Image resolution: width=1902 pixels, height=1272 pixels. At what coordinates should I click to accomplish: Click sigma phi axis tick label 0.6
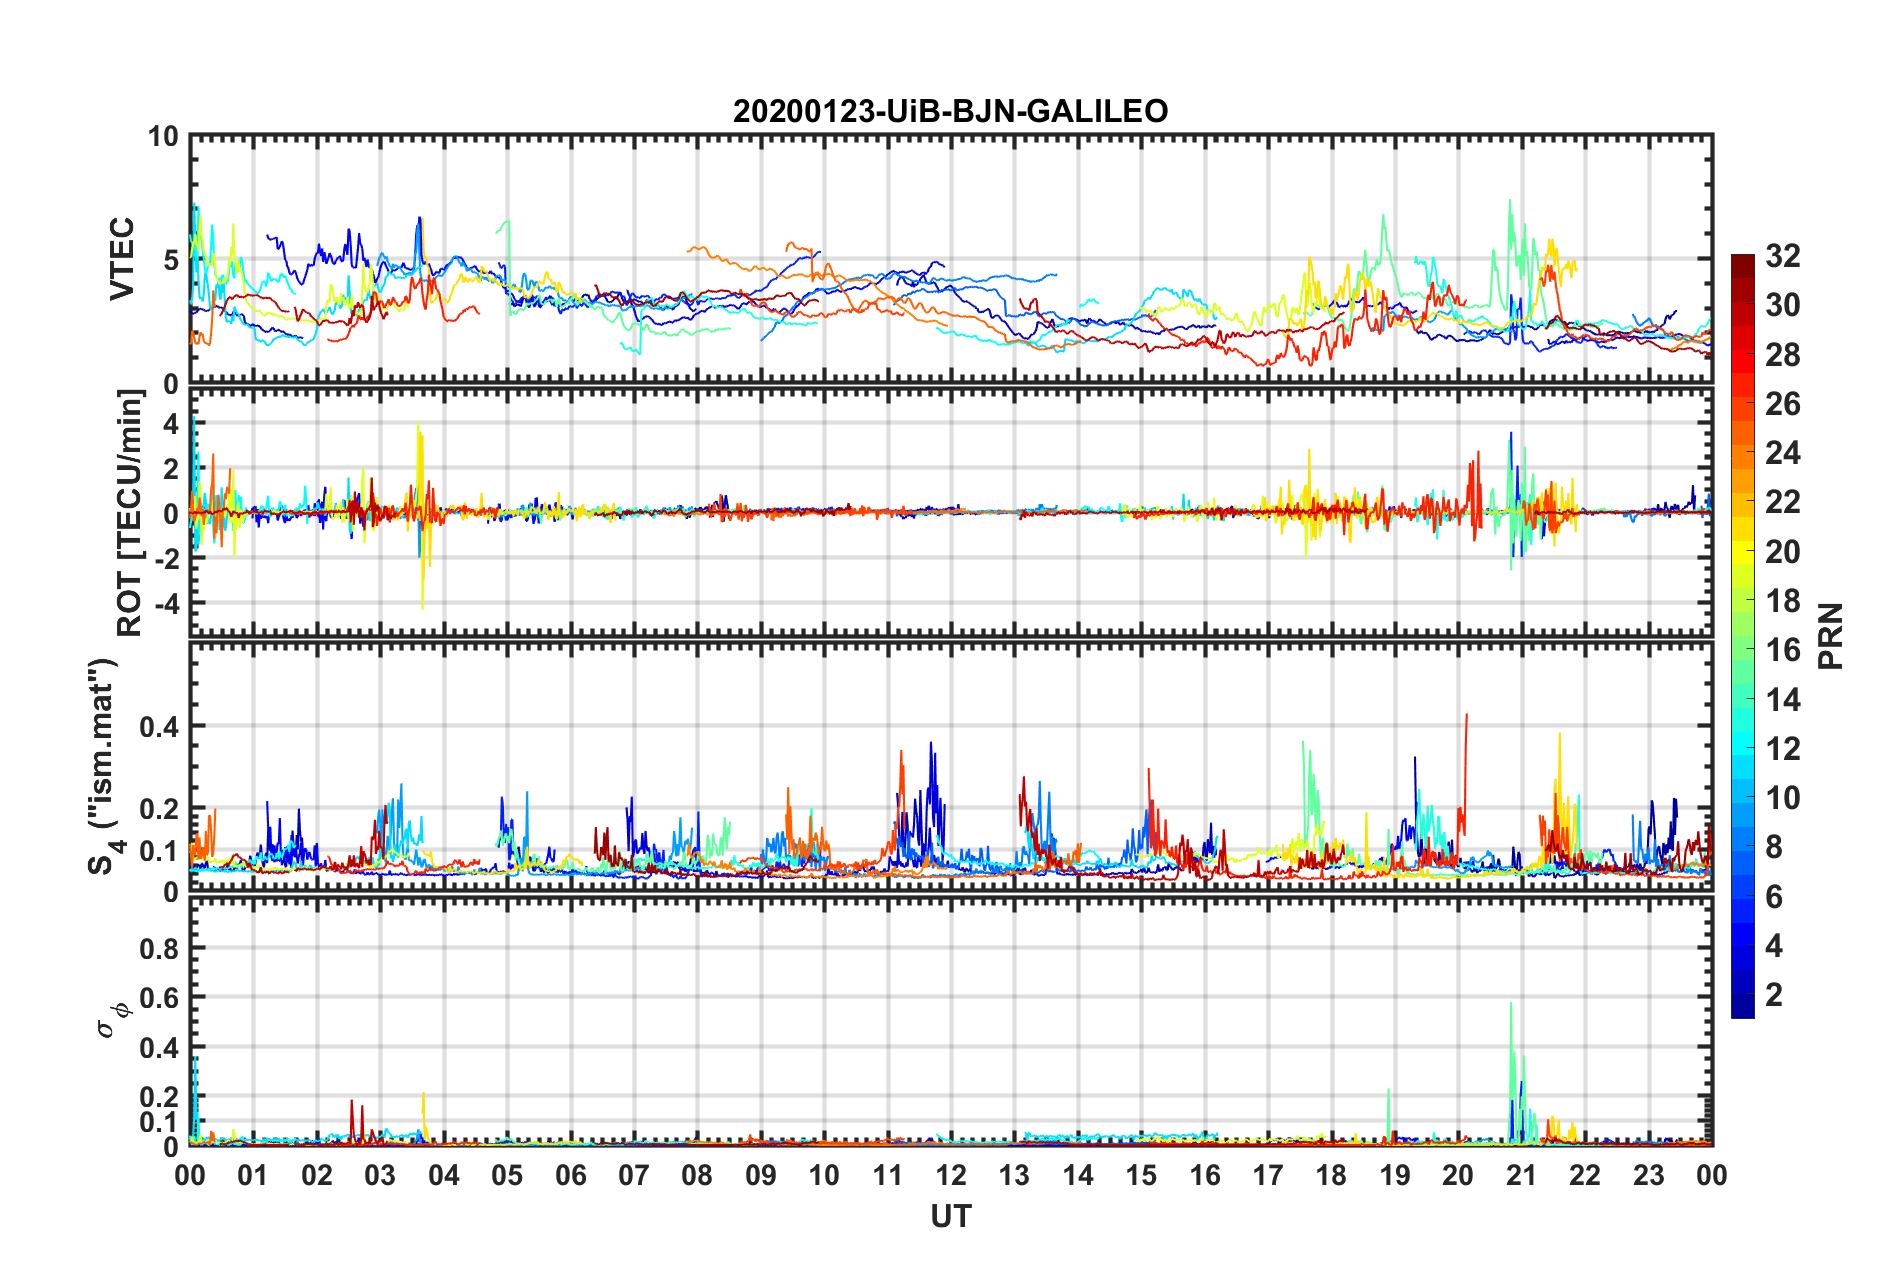click(159, 998)
